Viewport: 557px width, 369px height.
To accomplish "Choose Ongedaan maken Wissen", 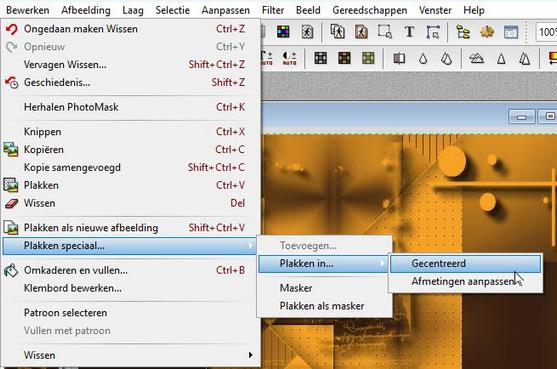I will (131, 29).
